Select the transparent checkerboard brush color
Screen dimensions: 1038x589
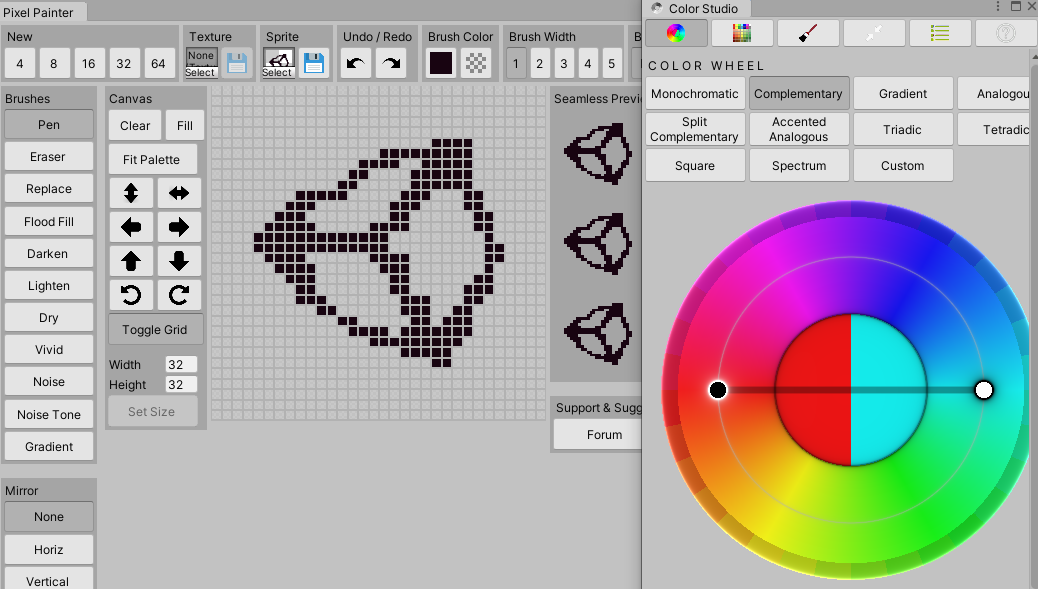476,64
